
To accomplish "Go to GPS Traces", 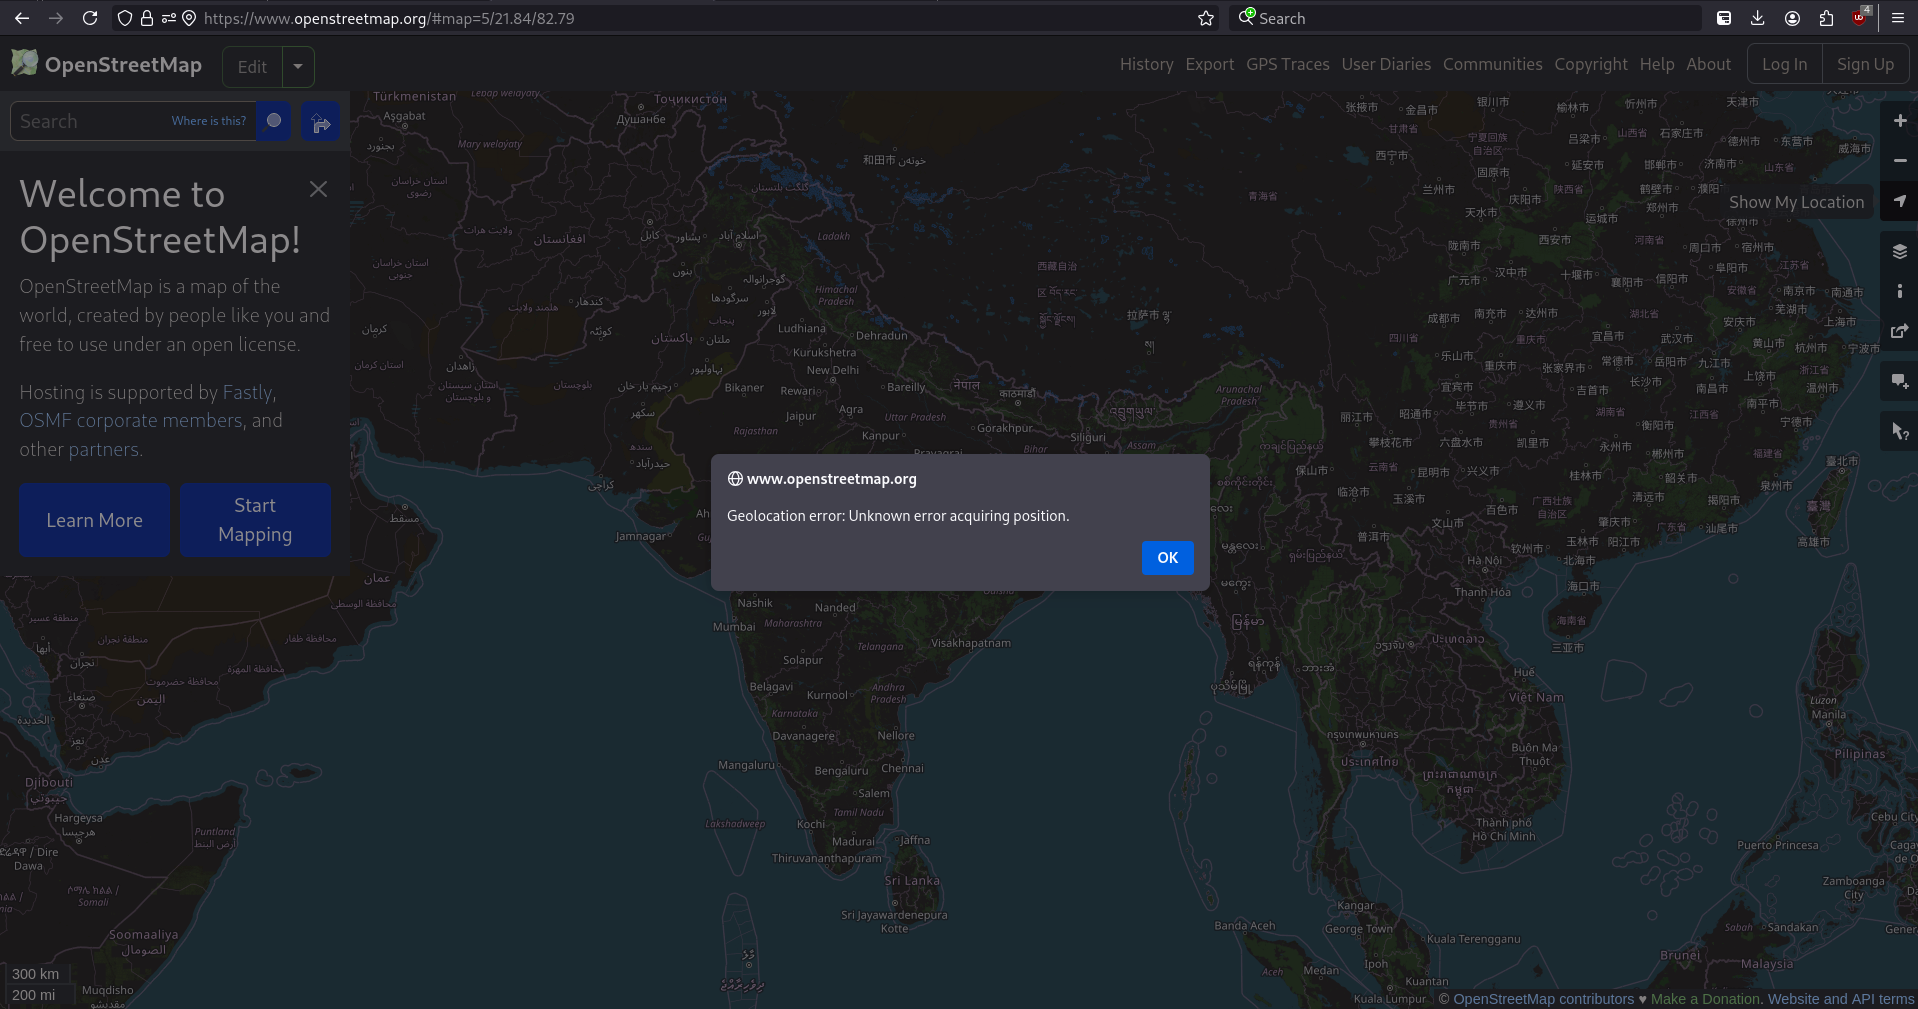I will point(1287,64).
